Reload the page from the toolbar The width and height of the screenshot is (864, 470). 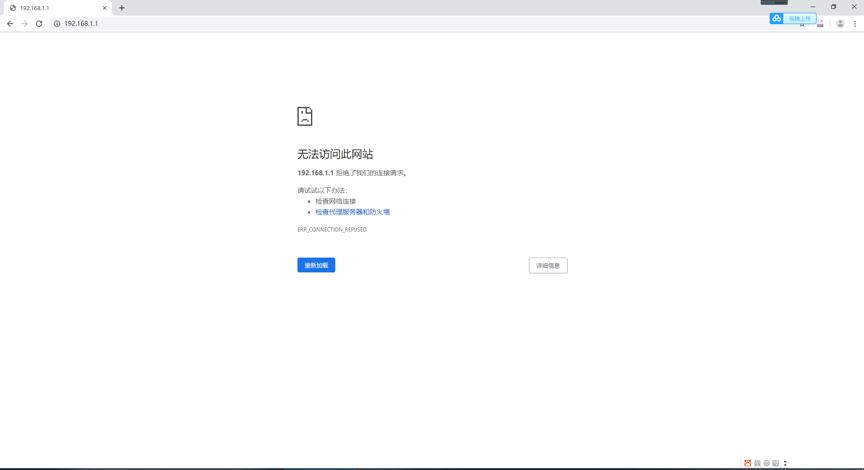click(39, 24)
